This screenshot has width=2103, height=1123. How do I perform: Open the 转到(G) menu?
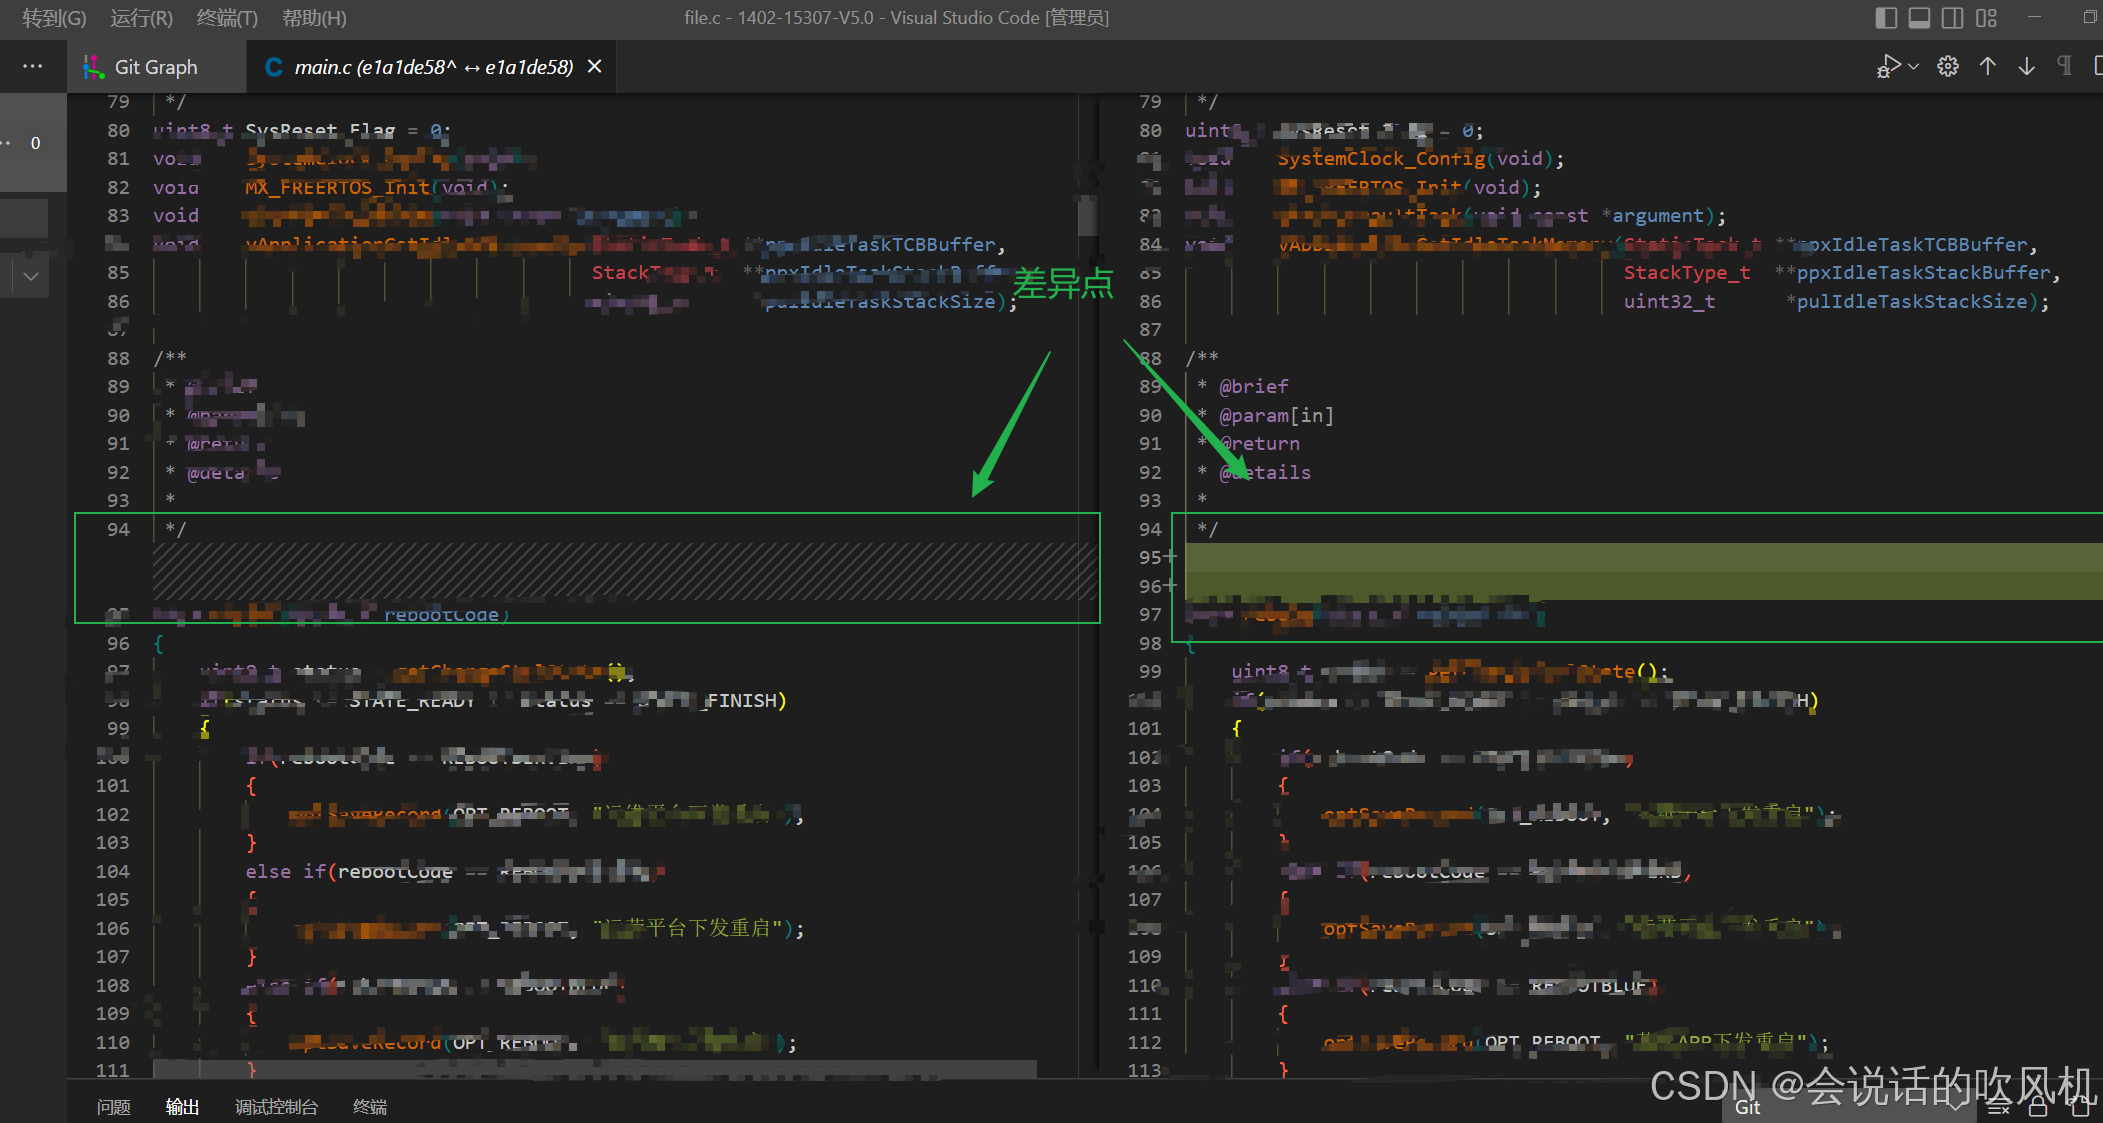[54, 18]
